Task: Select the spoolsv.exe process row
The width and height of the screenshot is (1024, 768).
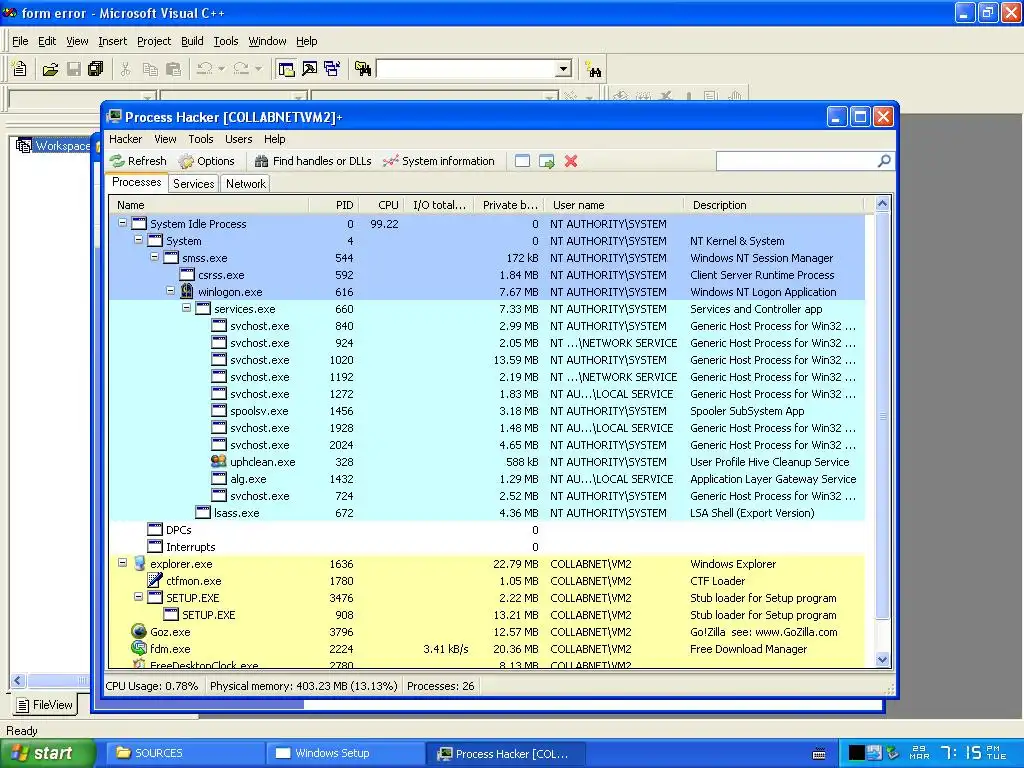Action: [487, 411]
